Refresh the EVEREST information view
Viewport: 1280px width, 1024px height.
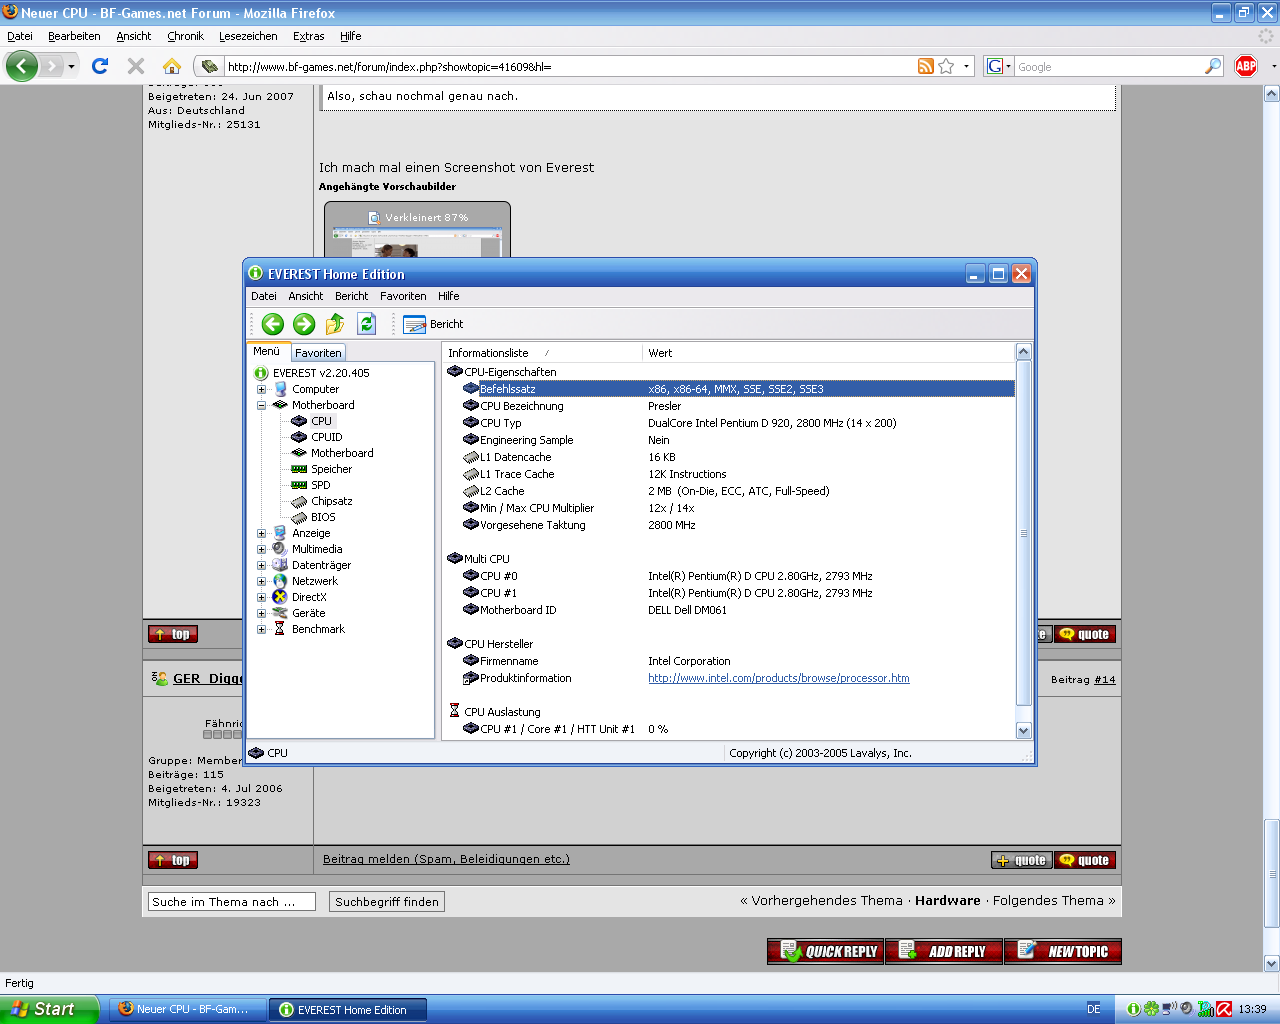(367, 324)
